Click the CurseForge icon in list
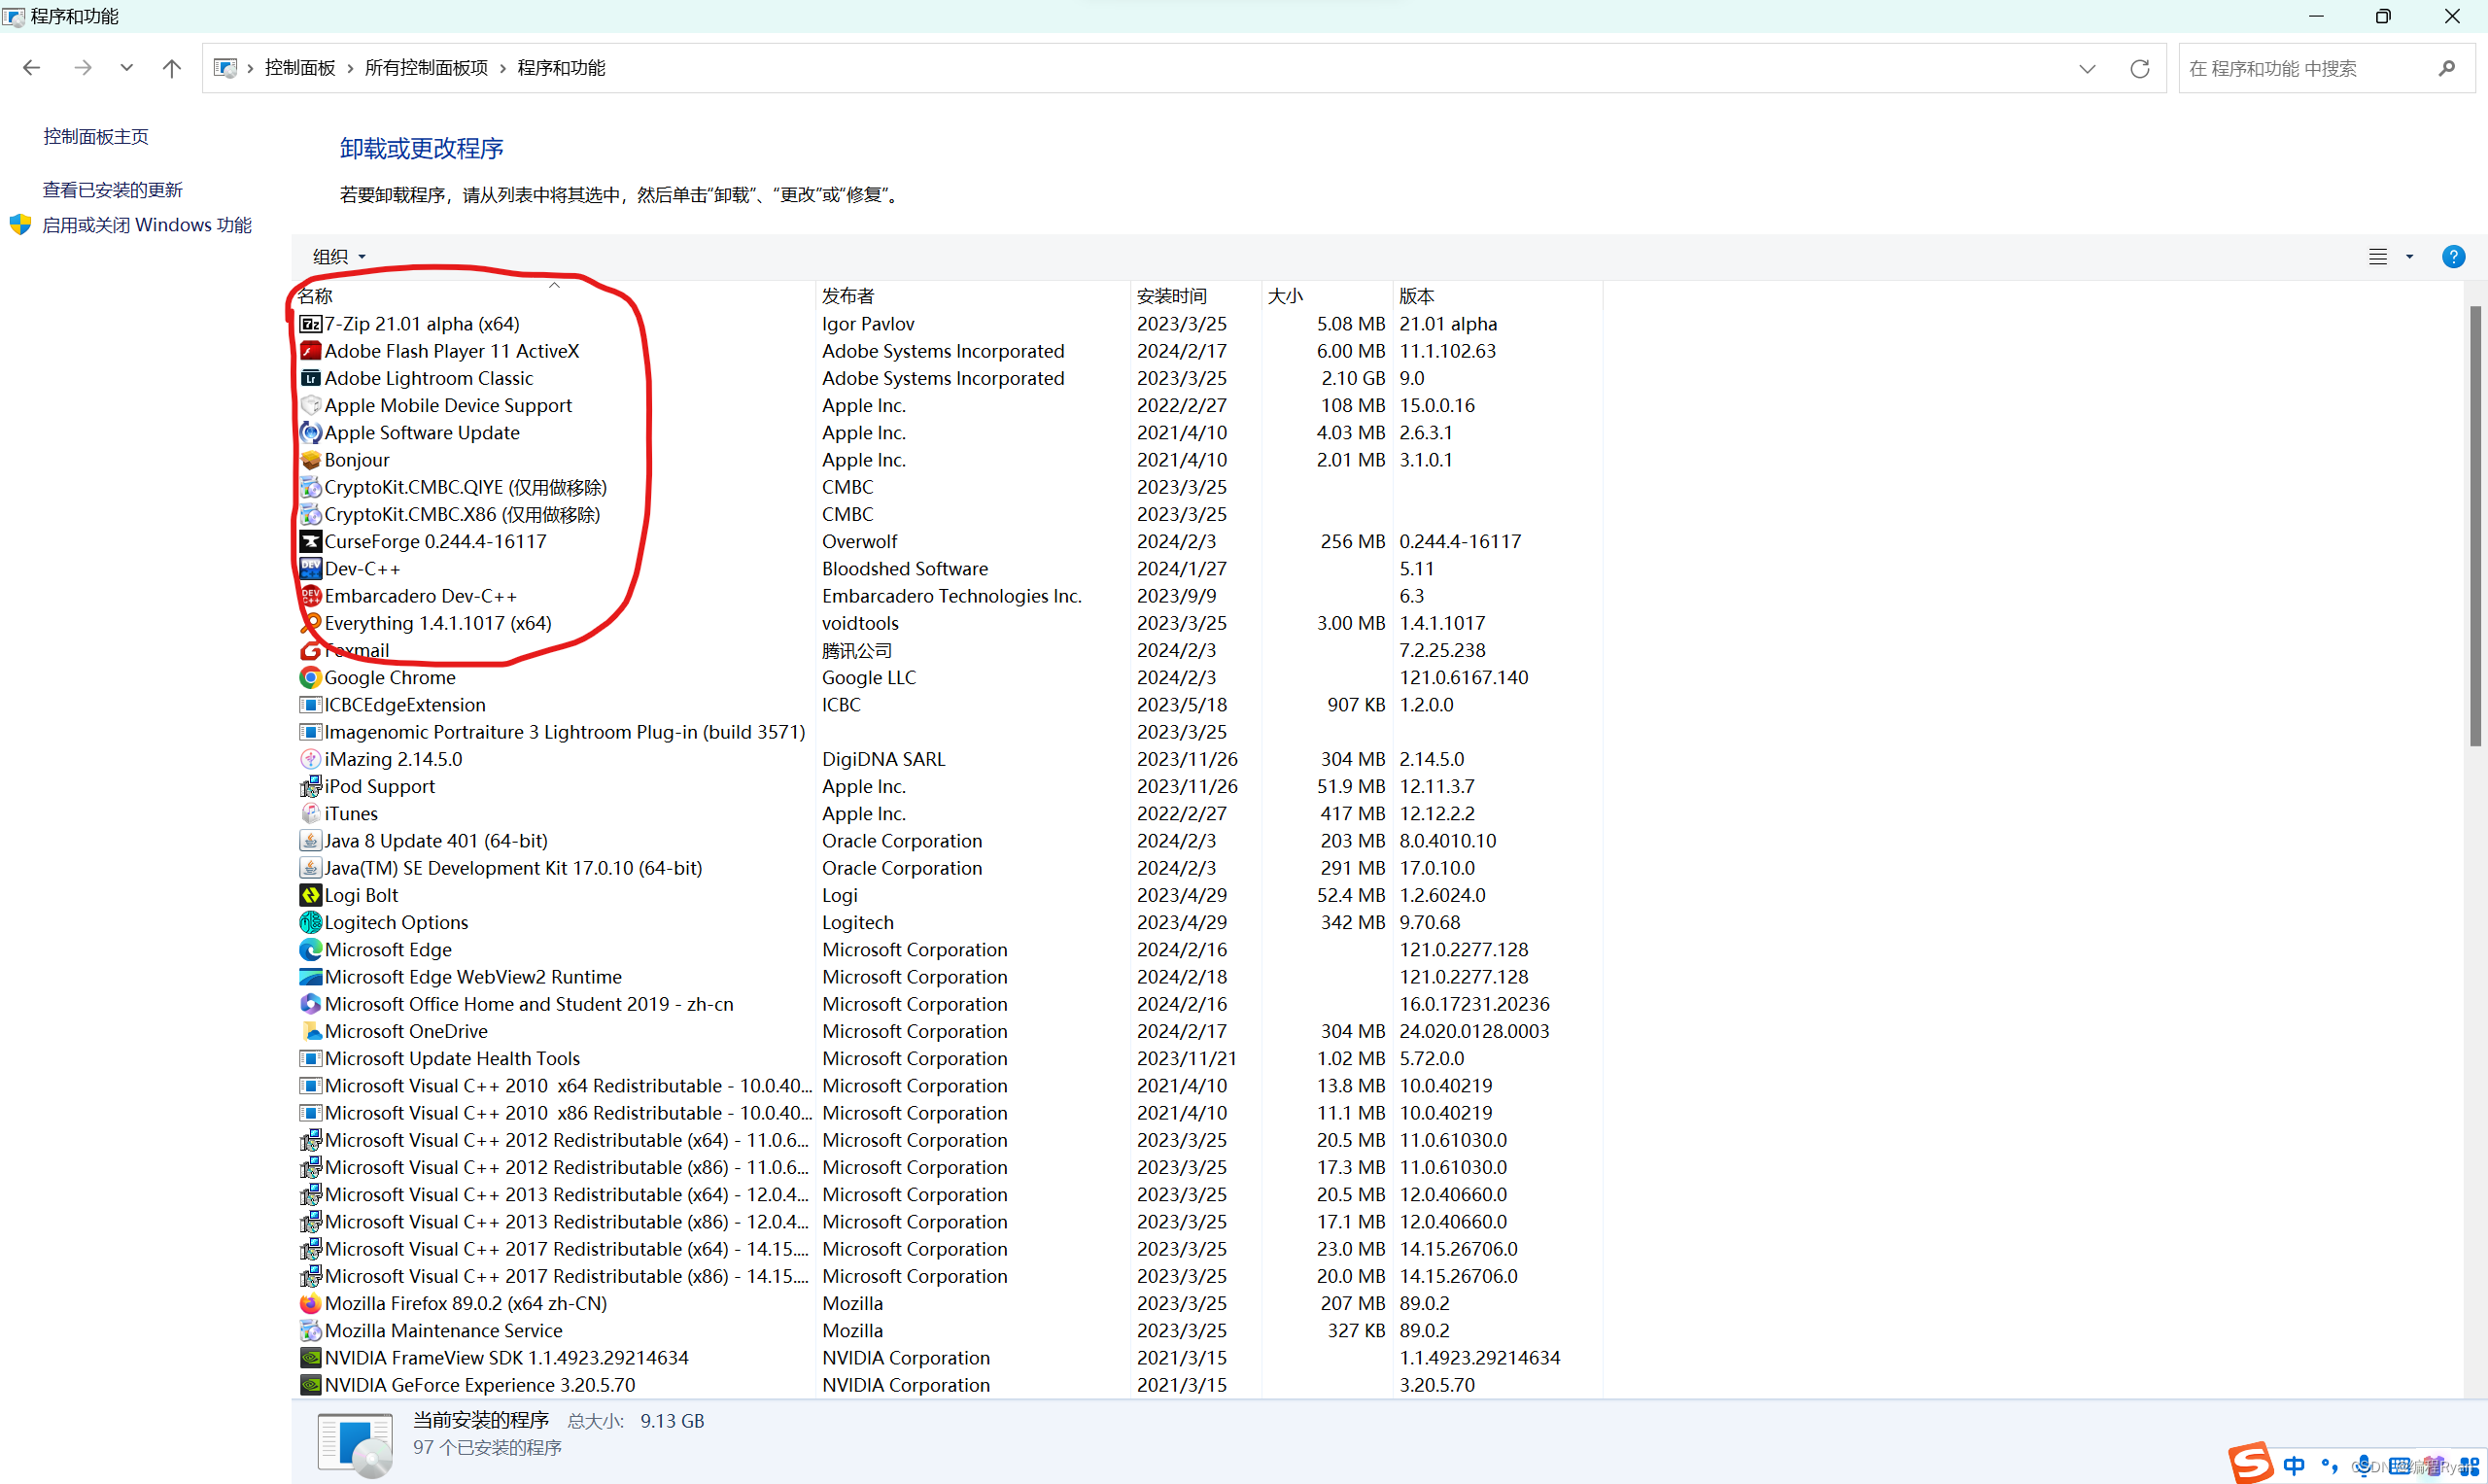2488x1484 pixels. pos(311,542)
